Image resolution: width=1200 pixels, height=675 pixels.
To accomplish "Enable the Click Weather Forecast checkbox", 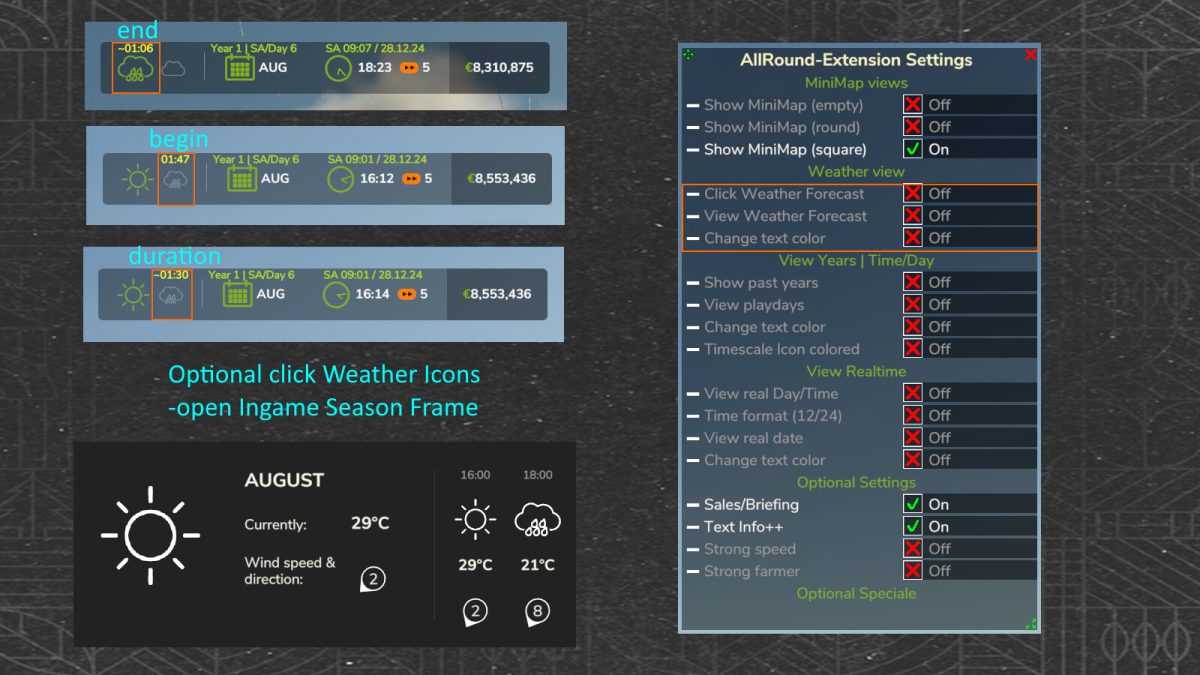I will point(912,193).
